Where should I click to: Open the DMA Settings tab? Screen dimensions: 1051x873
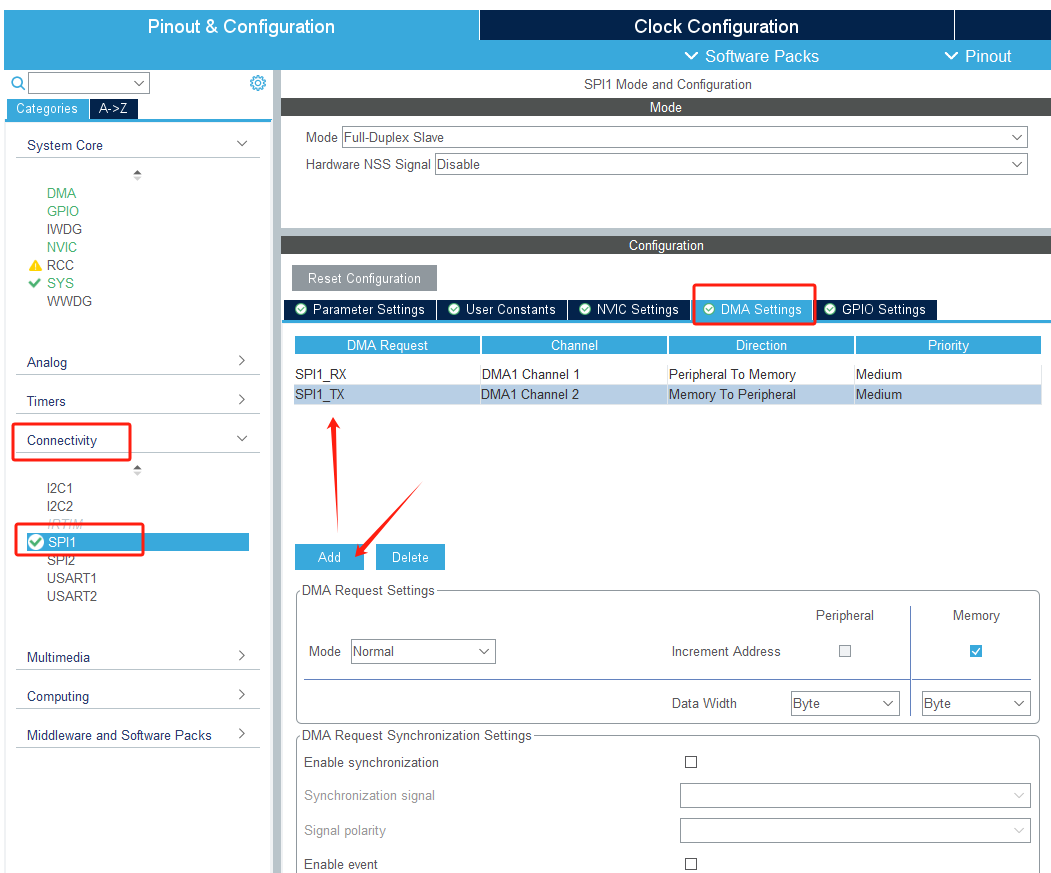point(753,309)
